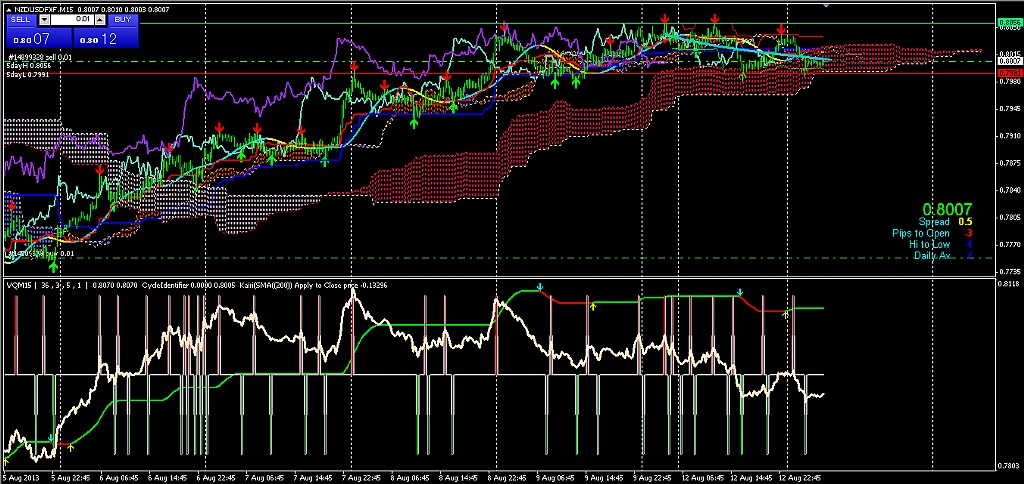Click the current price 0.8007 marker on scale
Image resolution: width=1024 pixels, height=484 pixels.
coord(1008,60)
